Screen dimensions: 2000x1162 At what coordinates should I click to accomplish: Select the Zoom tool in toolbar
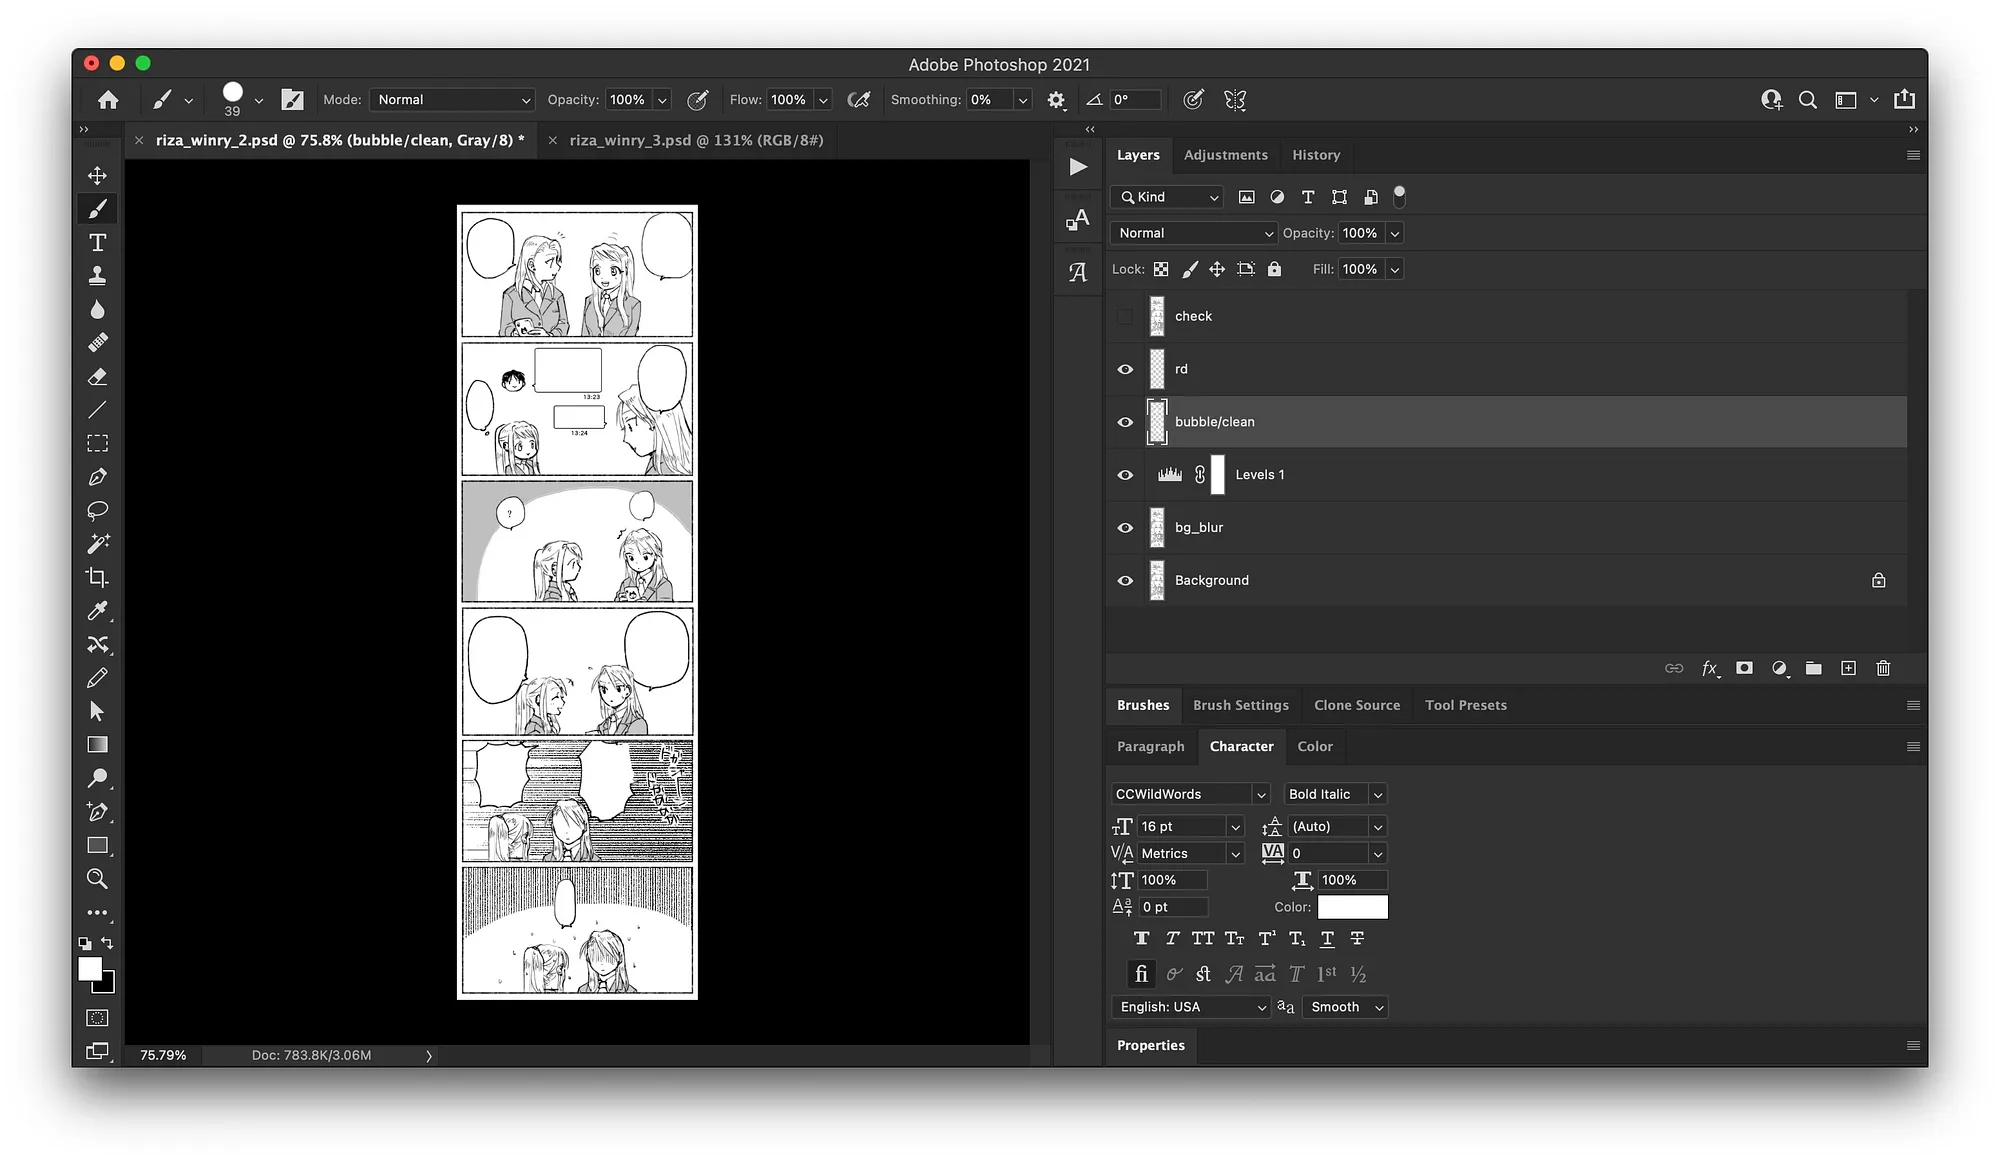point(97,879)
